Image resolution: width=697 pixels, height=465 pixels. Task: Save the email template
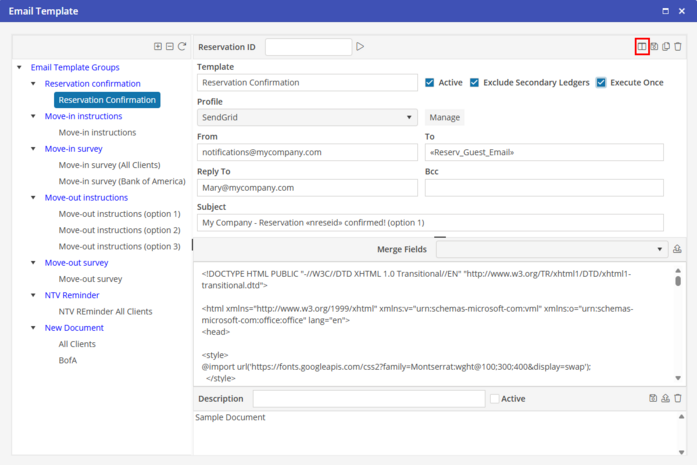[654, 47]
